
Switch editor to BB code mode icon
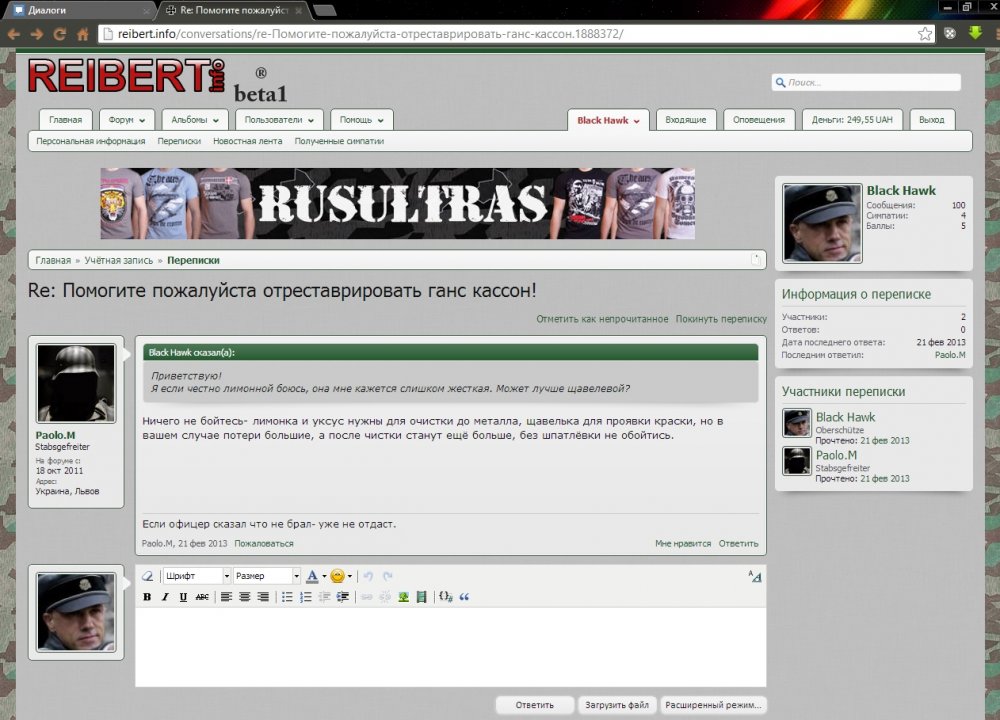coord(754,577)
